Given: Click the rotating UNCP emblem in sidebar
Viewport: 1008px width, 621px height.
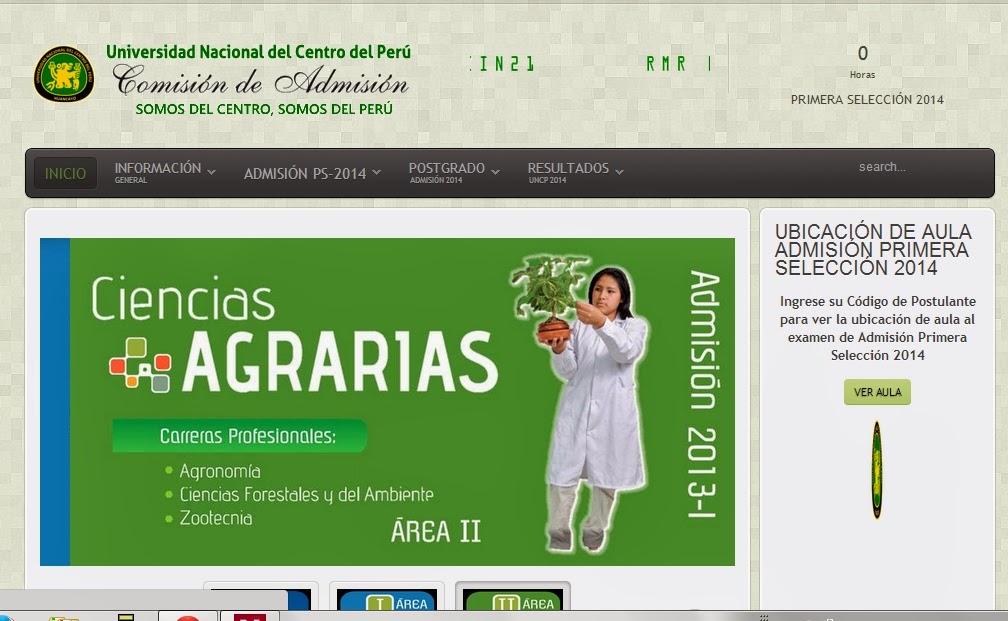Looking at the screenshot, I should tap(876, 470).
